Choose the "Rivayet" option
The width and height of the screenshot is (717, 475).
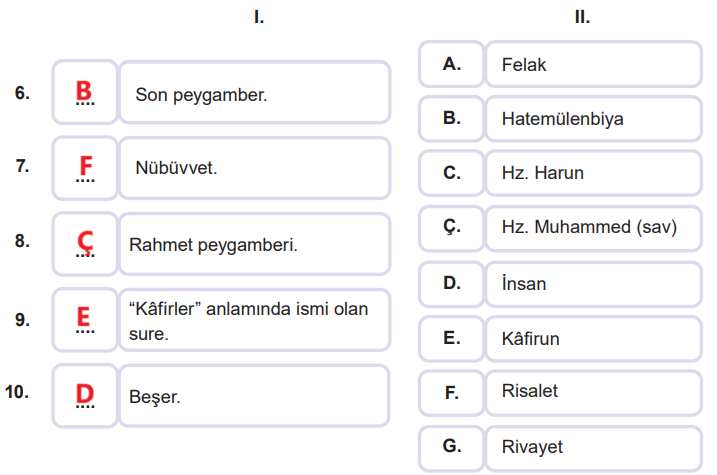coord(594,447)
